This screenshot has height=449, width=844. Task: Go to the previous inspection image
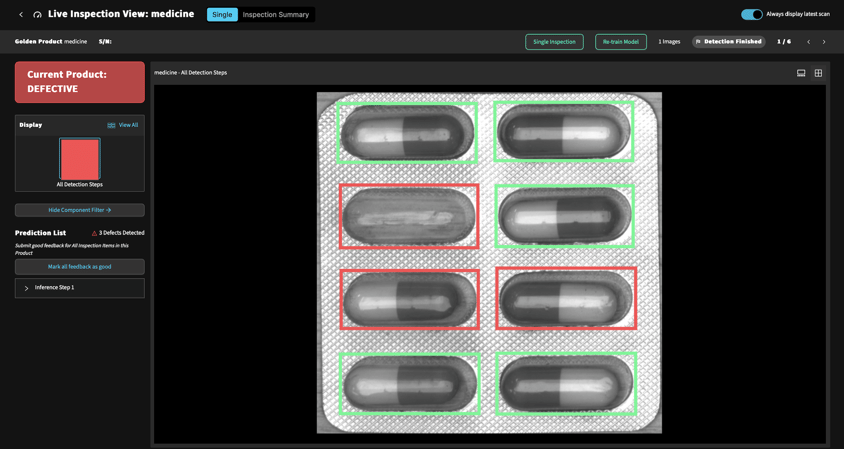pyautogui.click(x=809, y=42)
